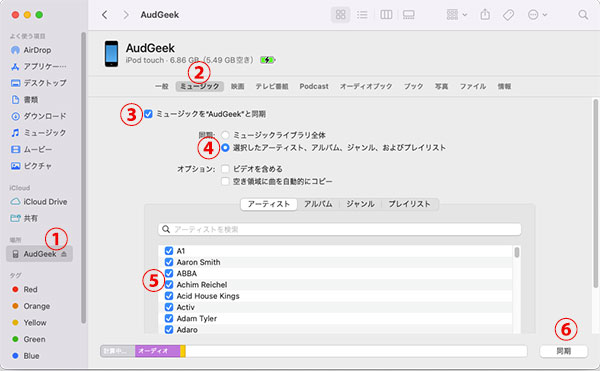Click the Share toolbar icon
Image resolution: width=600 pixels, height=371 pixels.
485,15
